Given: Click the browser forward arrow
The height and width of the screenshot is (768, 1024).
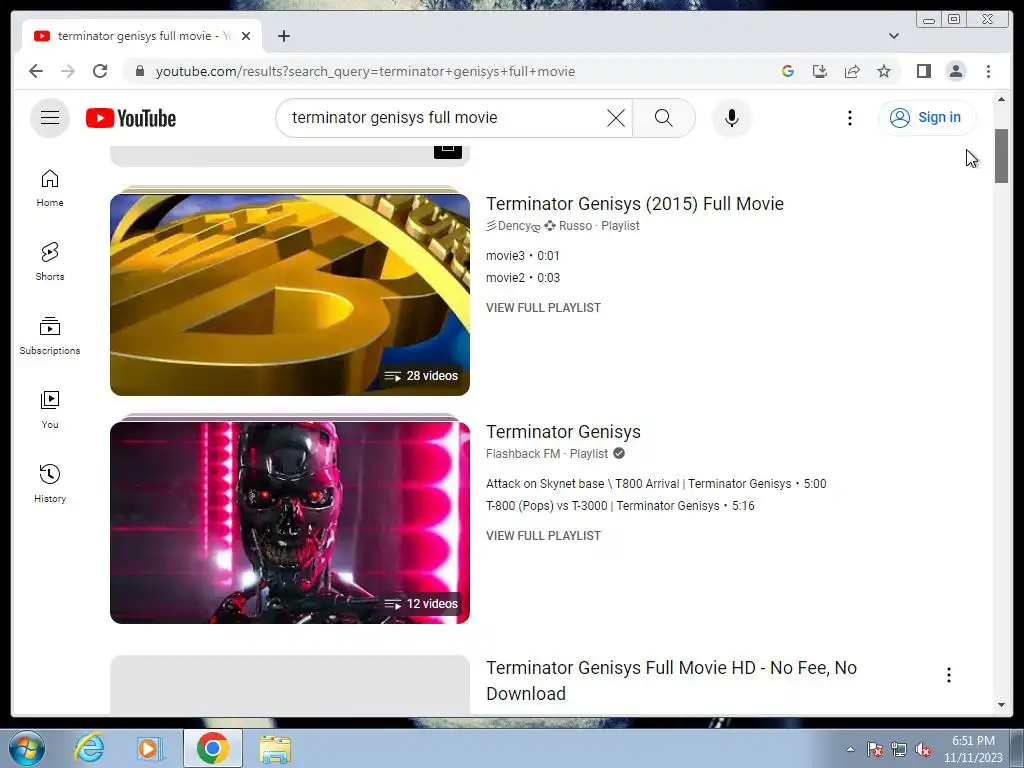Looking at the screenshot, I should pos(68,71).
